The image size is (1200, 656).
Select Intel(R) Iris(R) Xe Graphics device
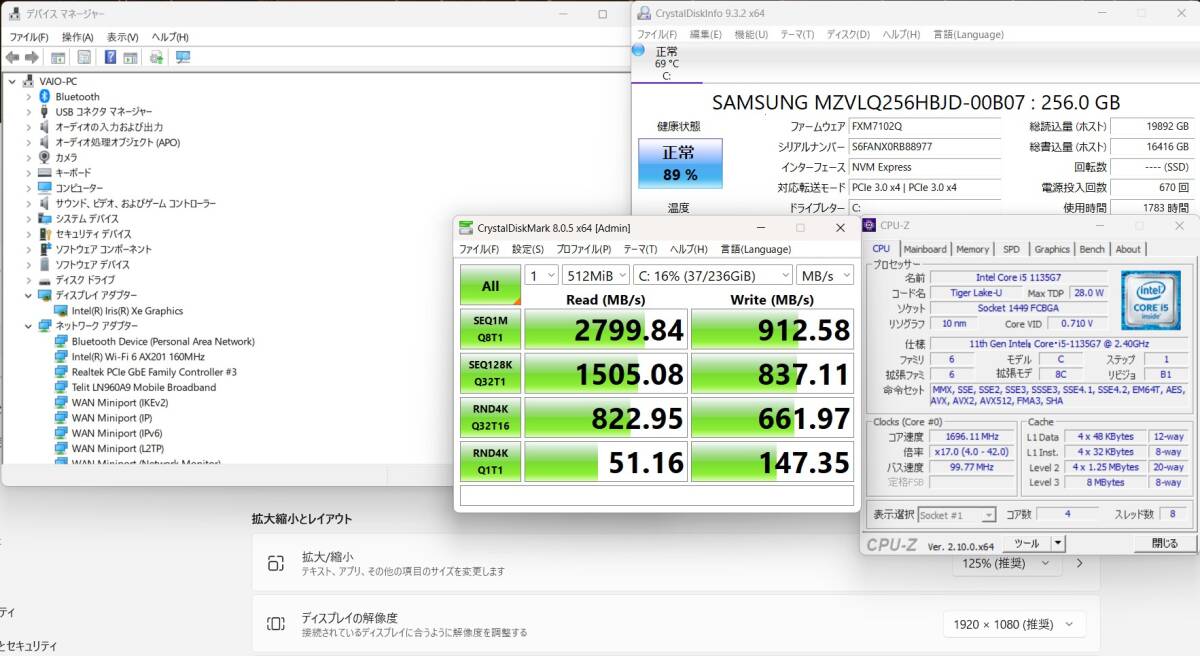127,311
